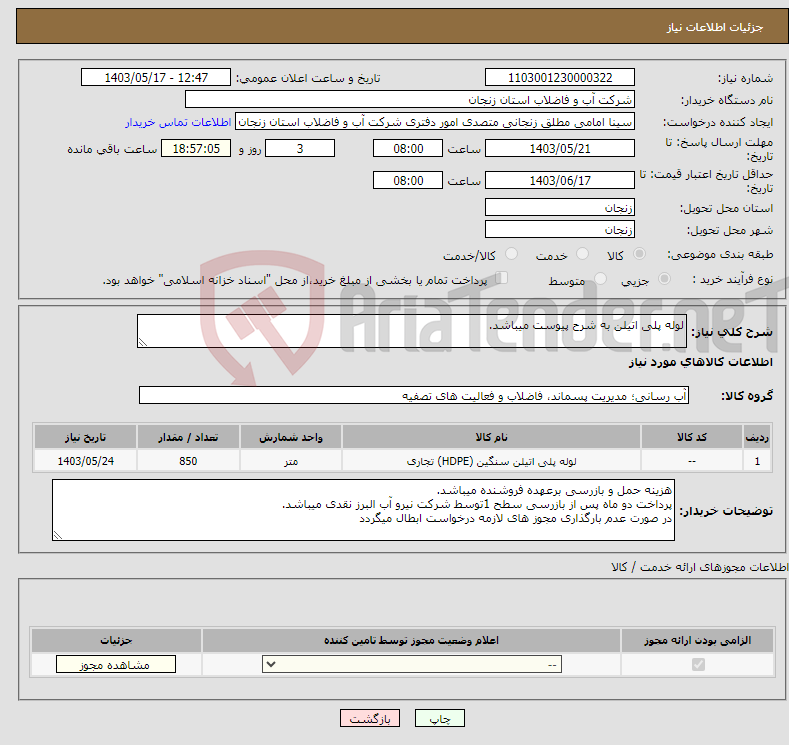Toggle the mandatory permit checkbox
This screenshot has height=745, width=789.
click(698, 665)
